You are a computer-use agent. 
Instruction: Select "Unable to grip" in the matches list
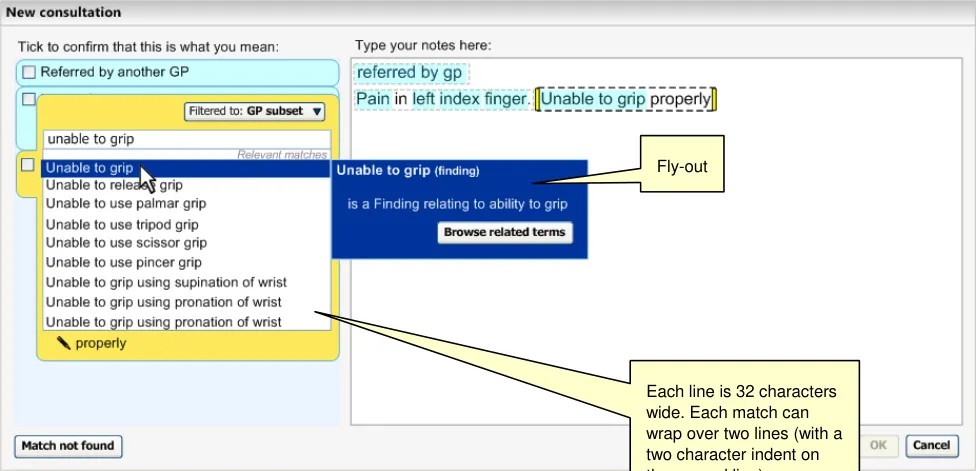tap(90, 168)
